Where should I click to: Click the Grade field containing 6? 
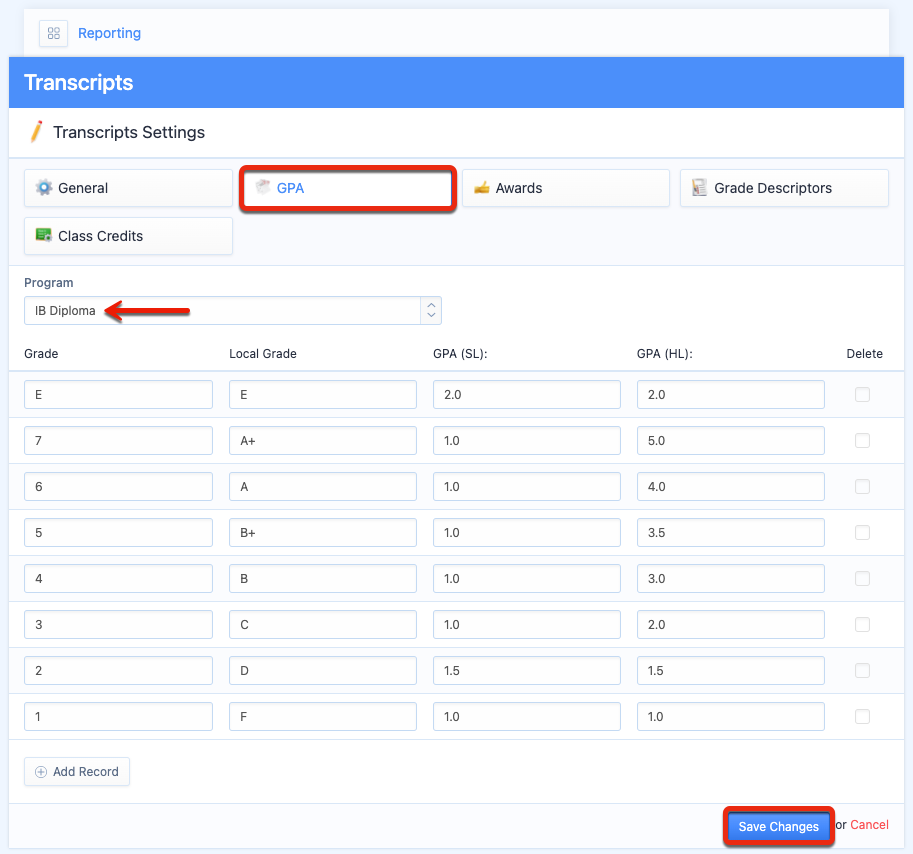(118, 487)
